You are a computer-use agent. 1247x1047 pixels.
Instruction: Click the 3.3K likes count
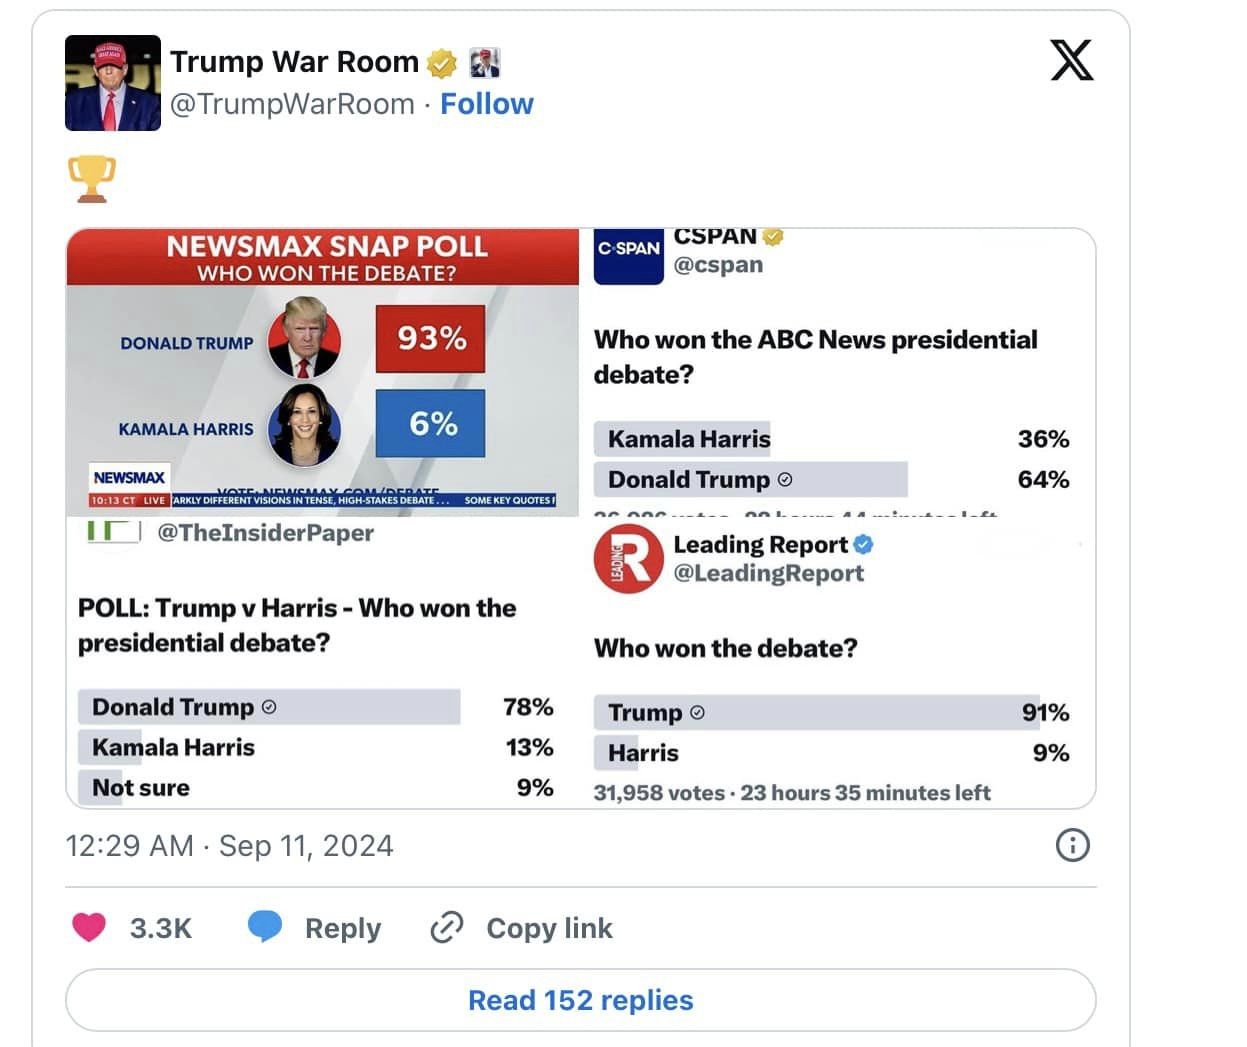pyautogui.click(x=160, y=928)
